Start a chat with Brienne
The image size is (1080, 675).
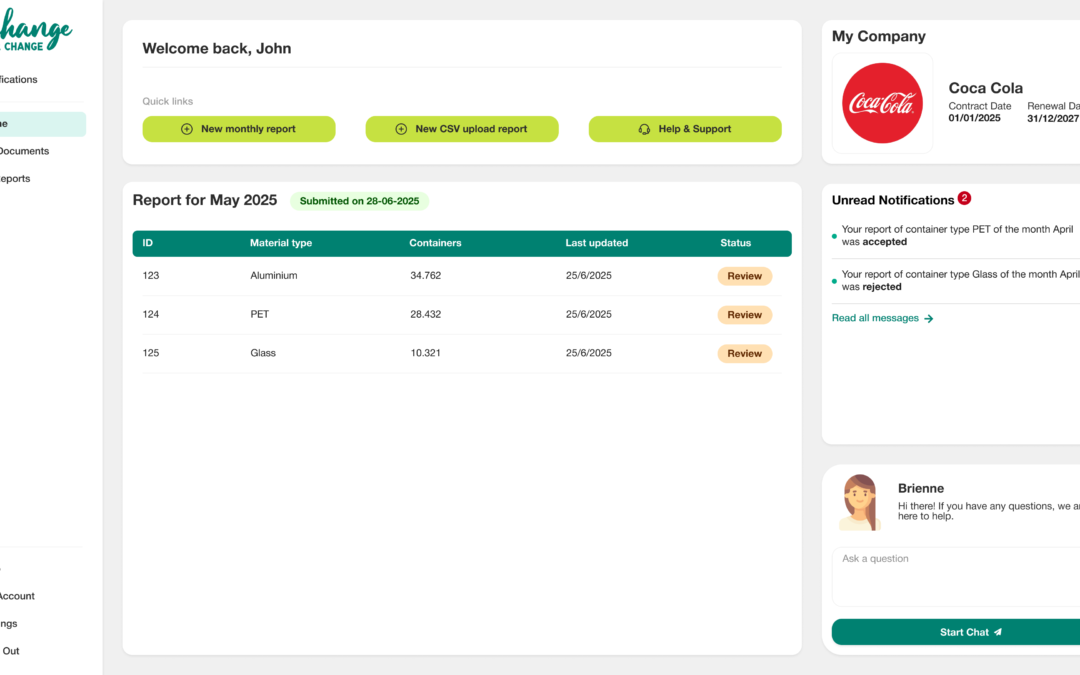tap(970, 632)
